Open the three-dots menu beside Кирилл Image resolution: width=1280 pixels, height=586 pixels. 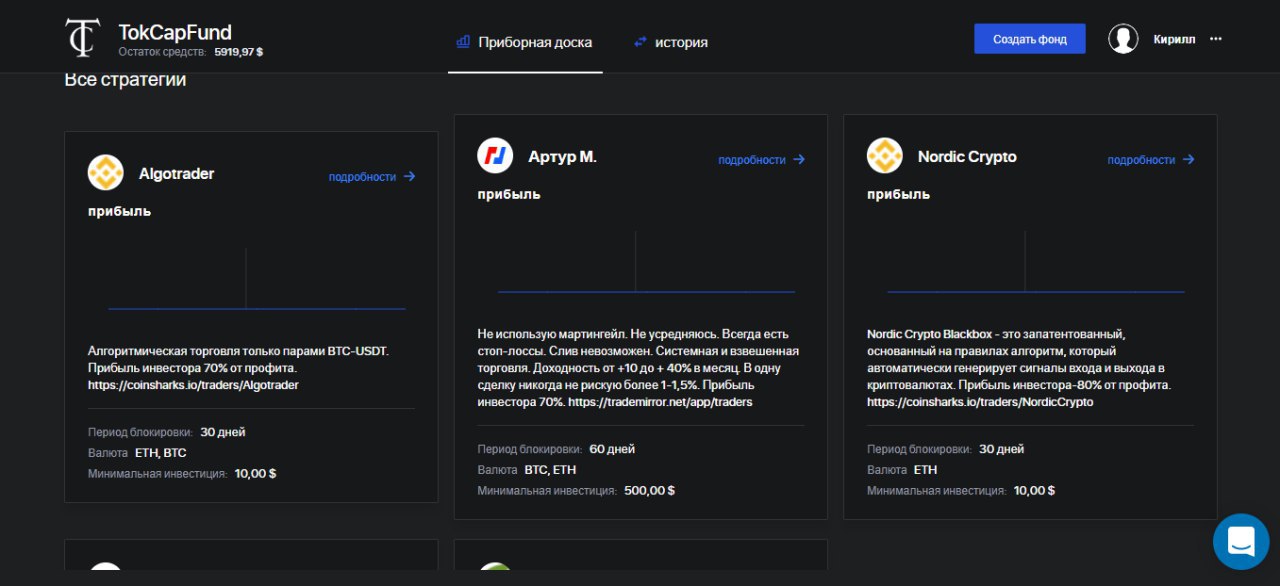1216,39
